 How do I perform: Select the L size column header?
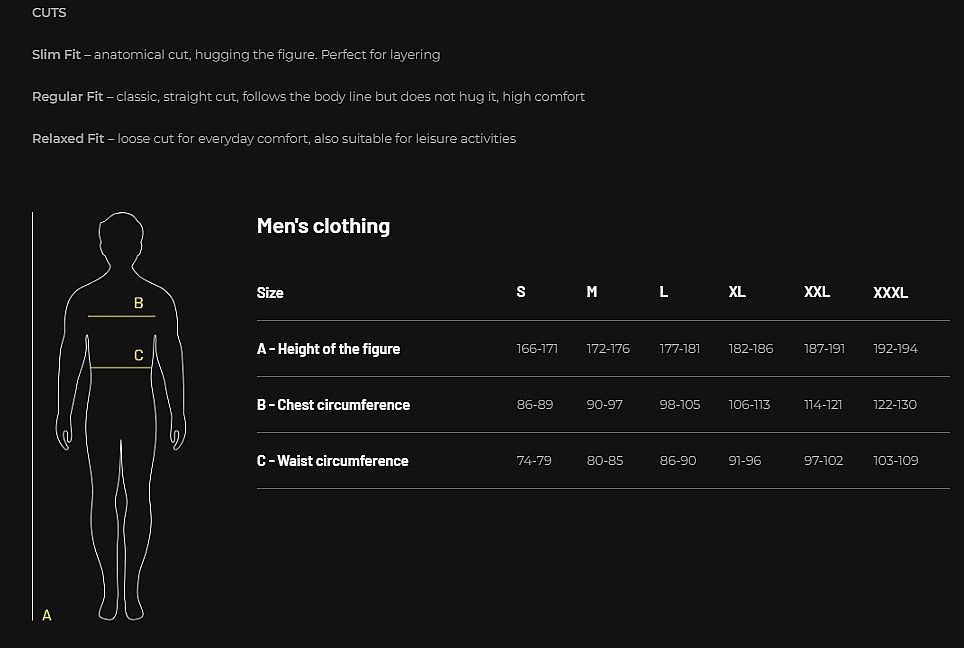point(664,292)
